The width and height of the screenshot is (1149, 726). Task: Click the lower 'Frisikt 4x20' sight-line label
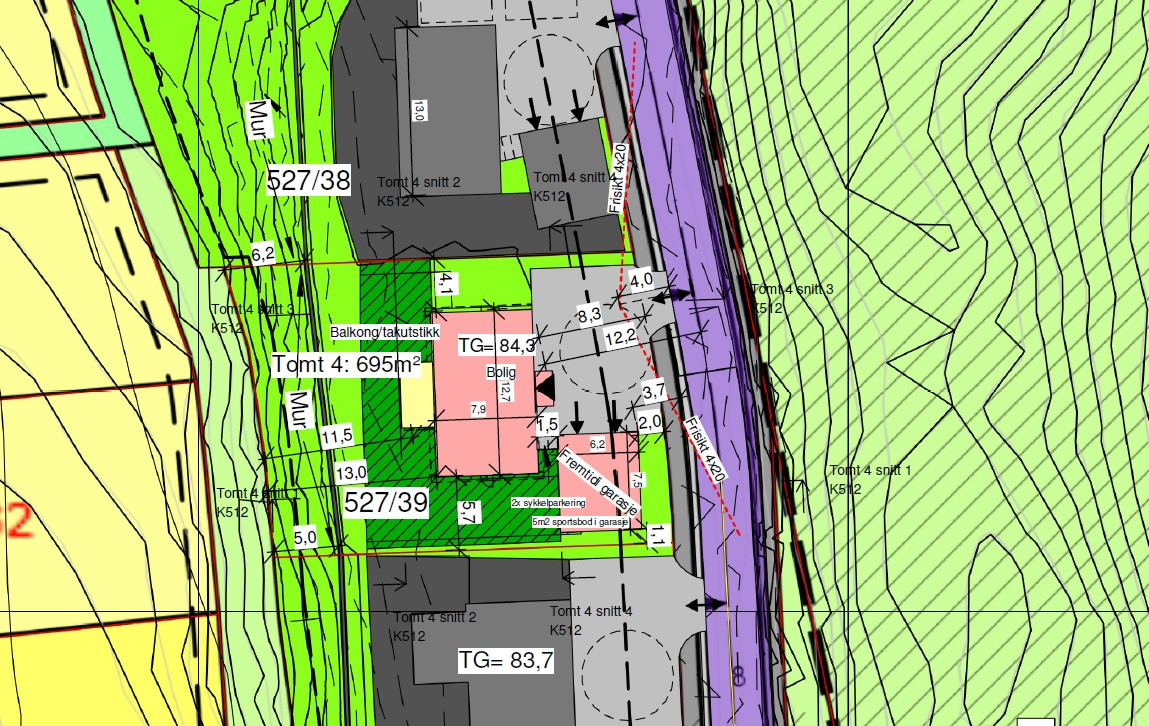[705, 449]
